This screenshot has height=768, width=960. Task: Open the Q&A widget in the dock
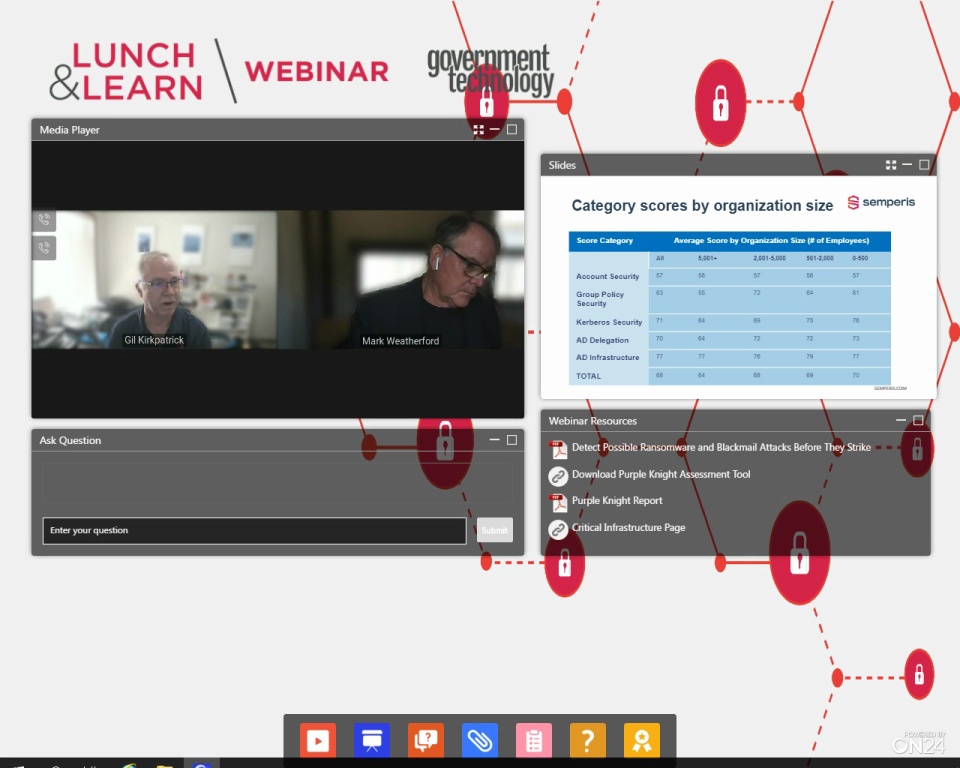(426, 740)
